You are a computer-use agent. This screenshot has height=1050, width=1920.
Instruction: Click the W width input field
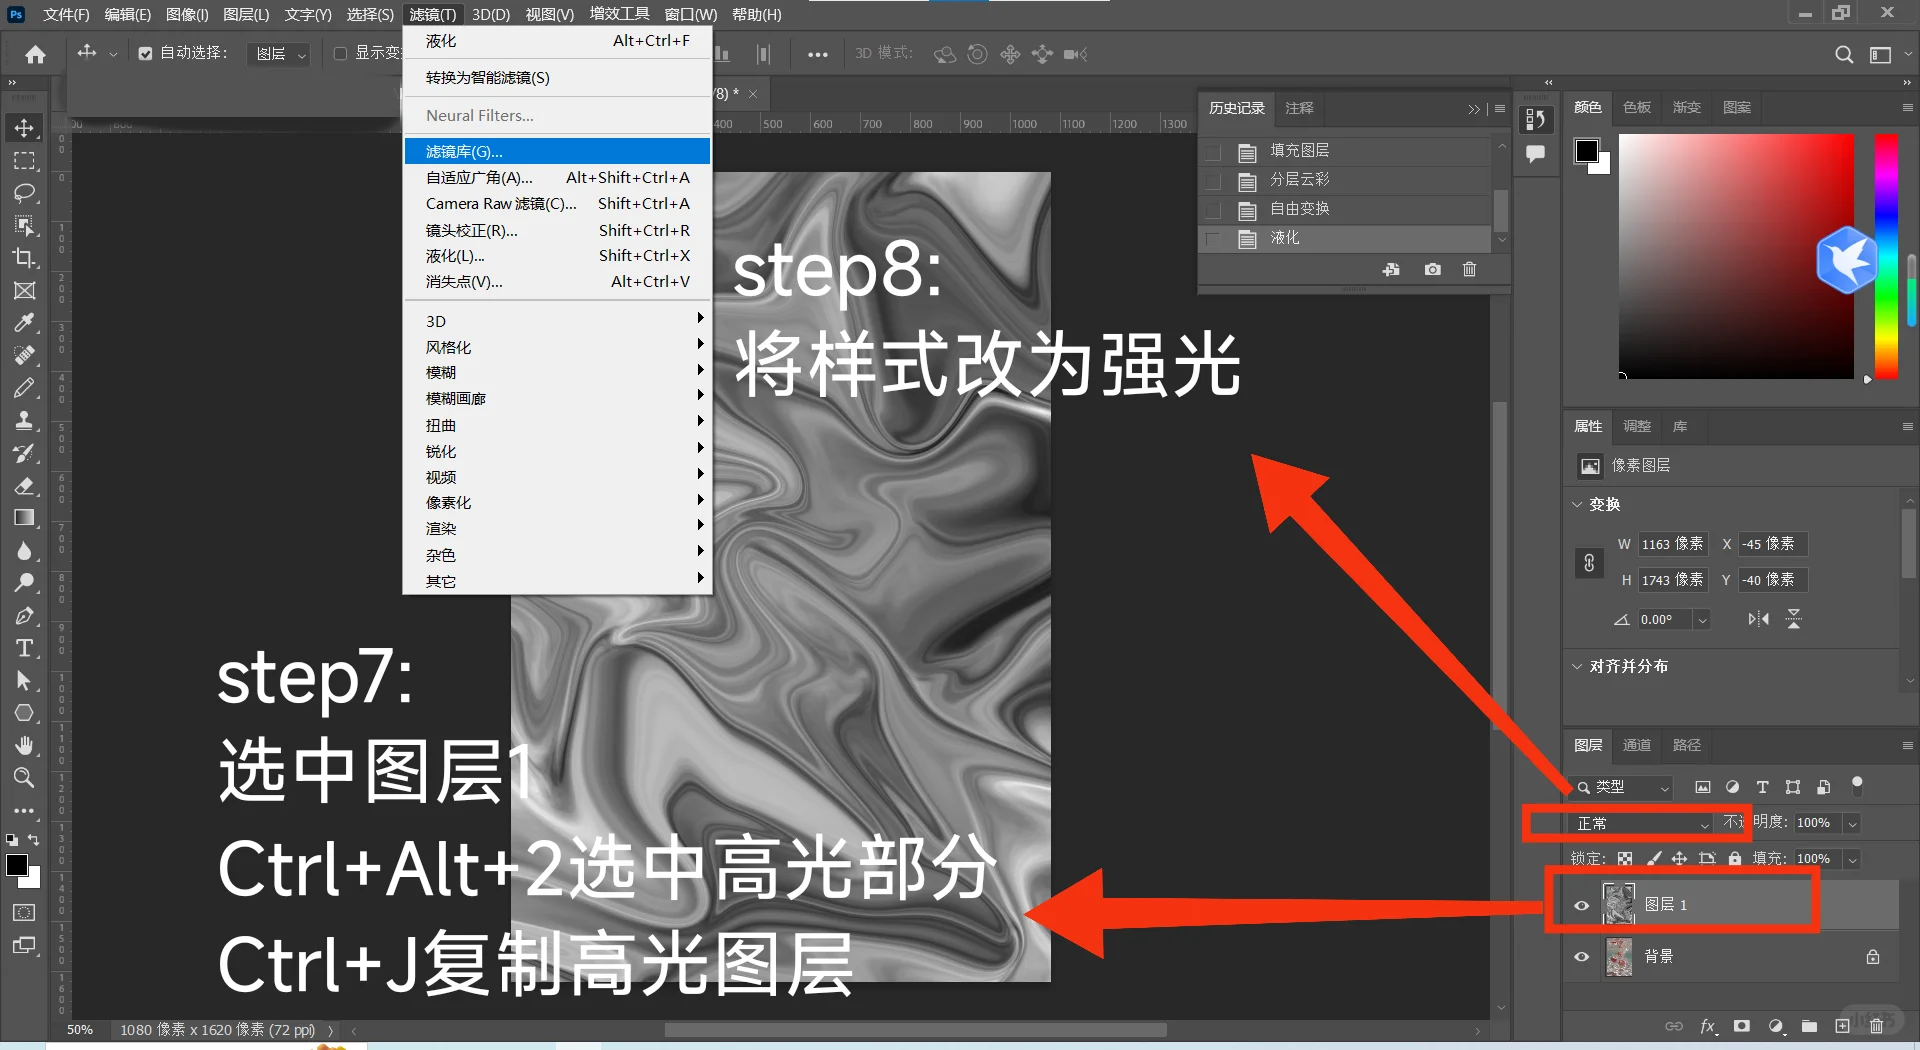coord(1672,544)
